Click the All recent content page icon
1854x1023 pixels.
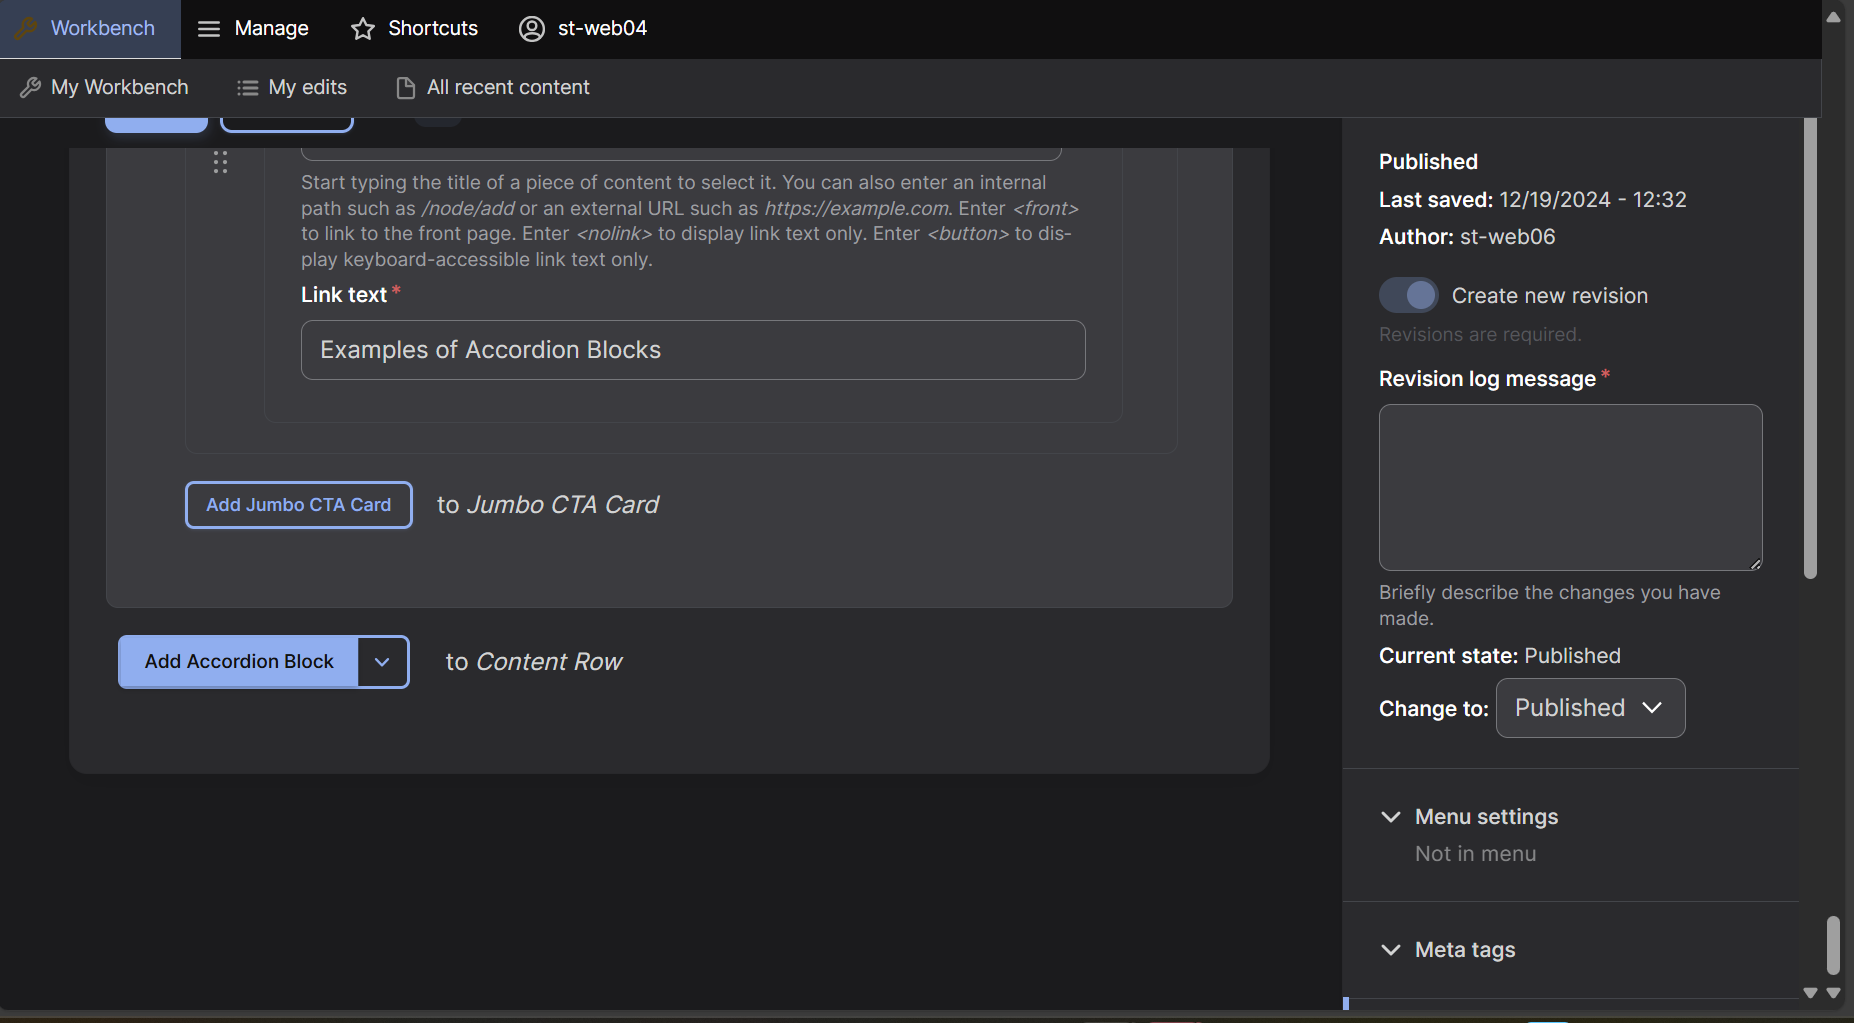click(x=405, y=88)
